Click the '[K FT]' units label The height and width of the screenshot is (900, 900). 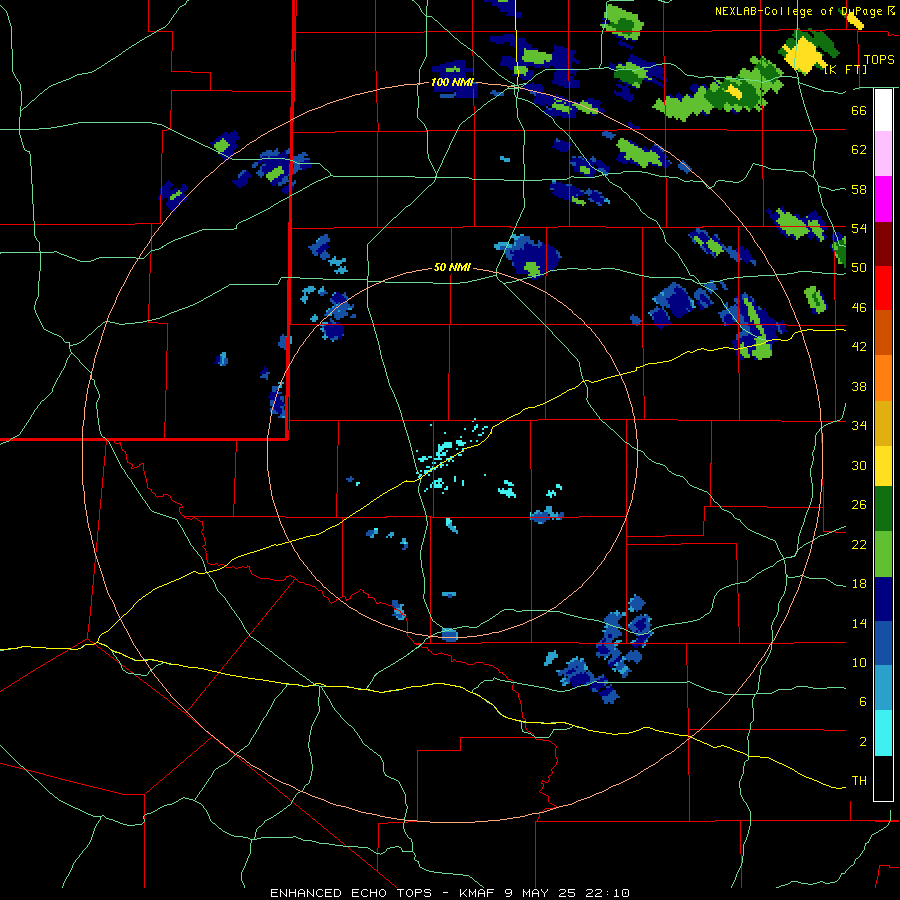(x=845, y=69)
